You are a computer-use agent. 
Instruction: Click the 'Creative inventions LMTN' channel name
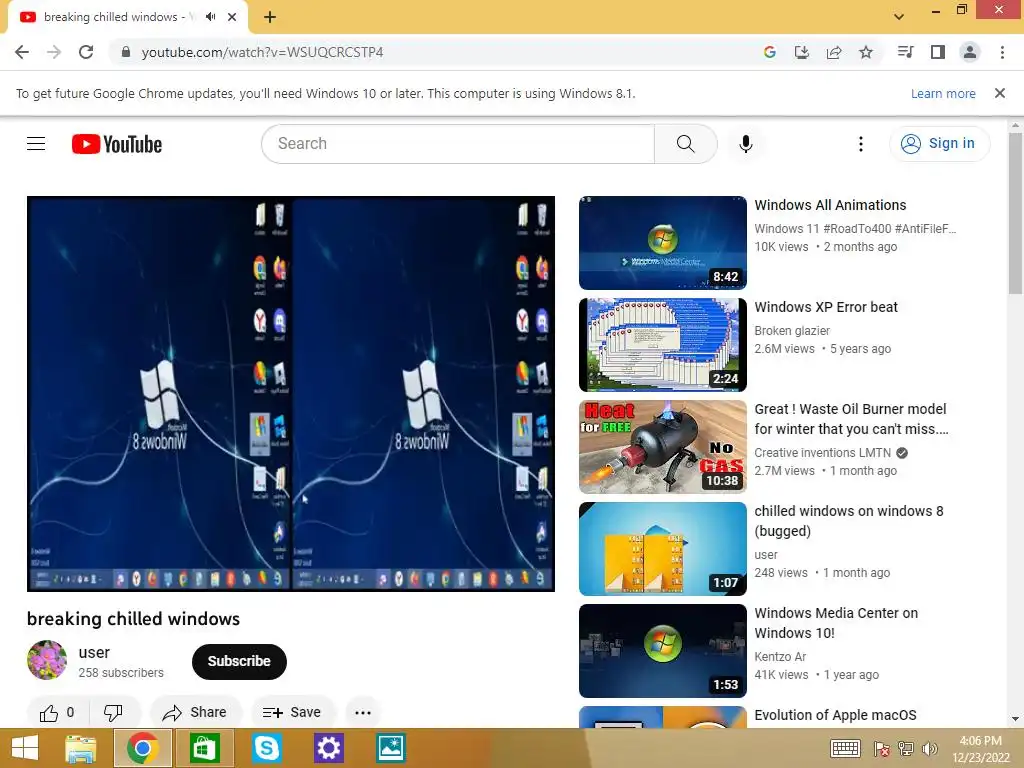[x=822, y=453]
